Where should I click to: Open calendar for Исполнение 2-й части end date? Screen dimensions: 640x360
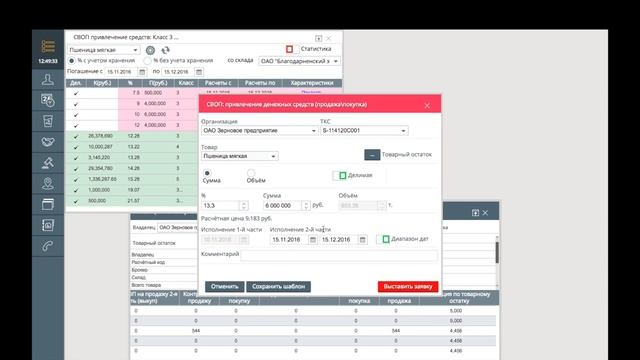coord(362,240)
